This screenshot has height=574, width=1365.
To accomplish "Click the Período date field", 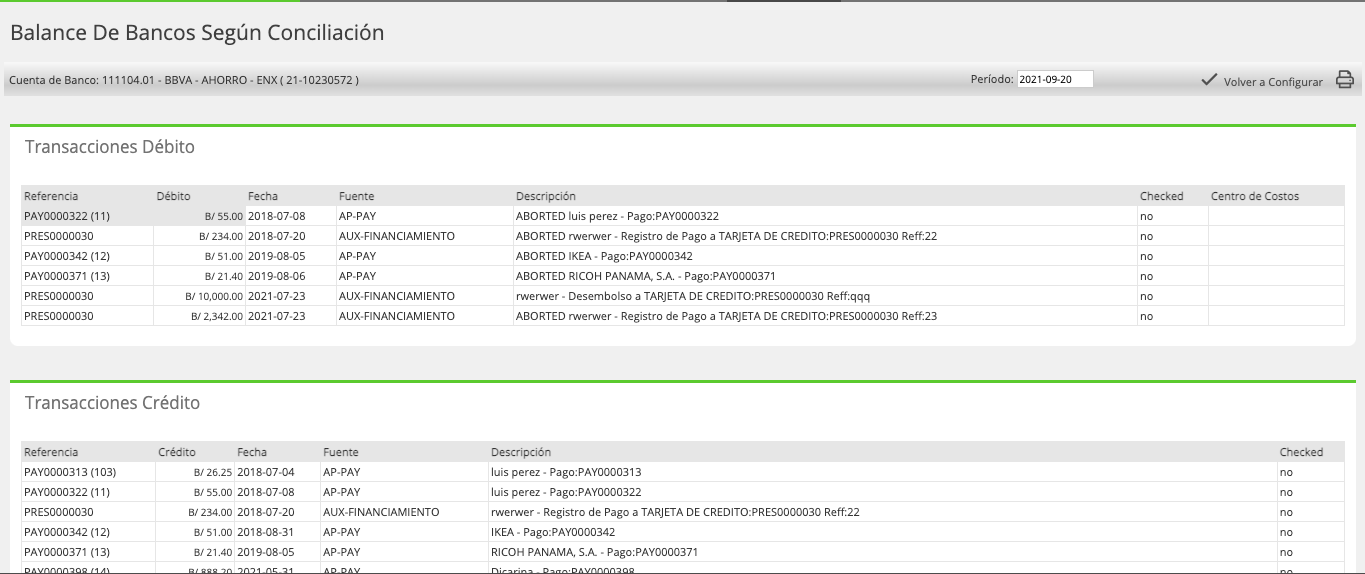I will [1055, 79].
